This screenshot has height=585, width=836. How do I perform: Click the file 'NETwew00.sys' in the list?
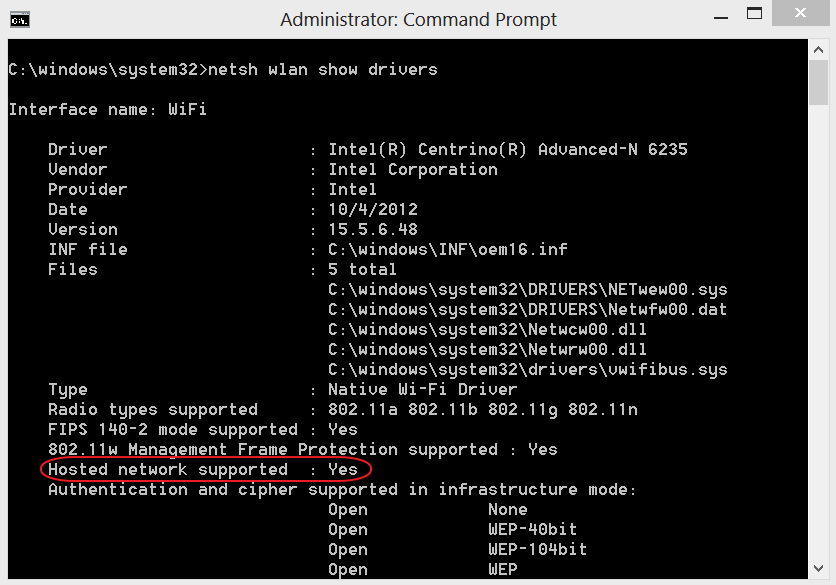point(525,289)
